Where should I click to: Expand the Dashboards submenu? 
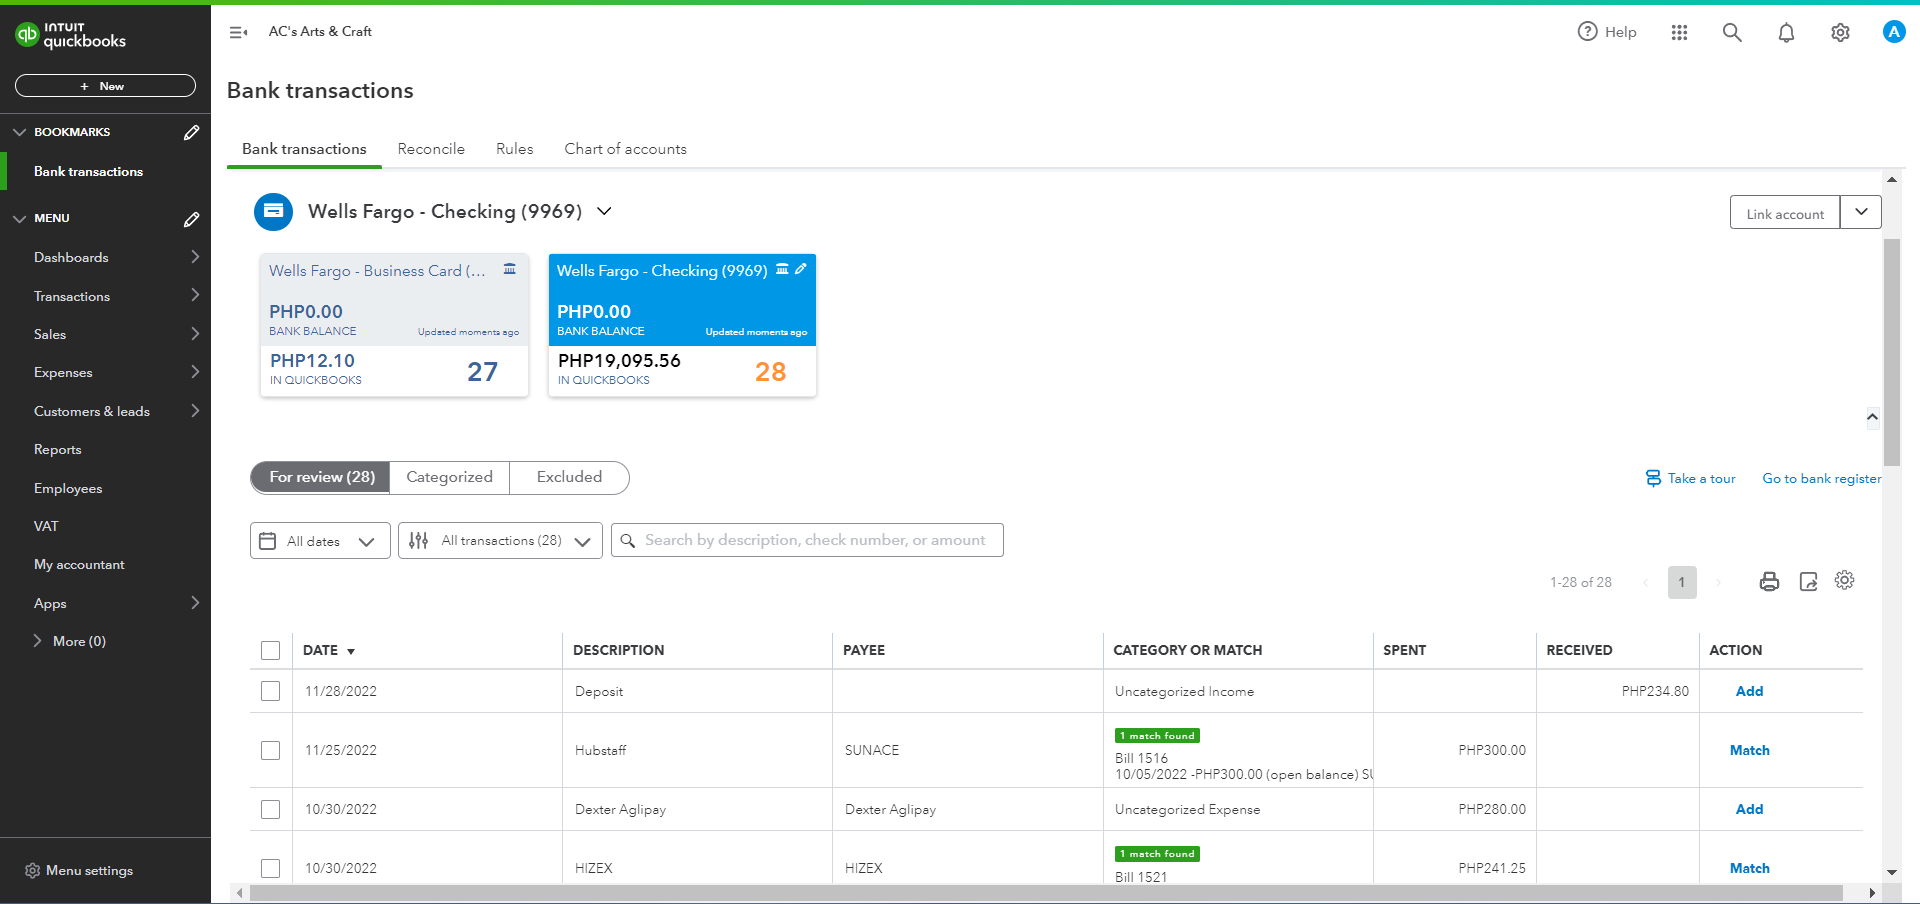click(x=195, y=257)
